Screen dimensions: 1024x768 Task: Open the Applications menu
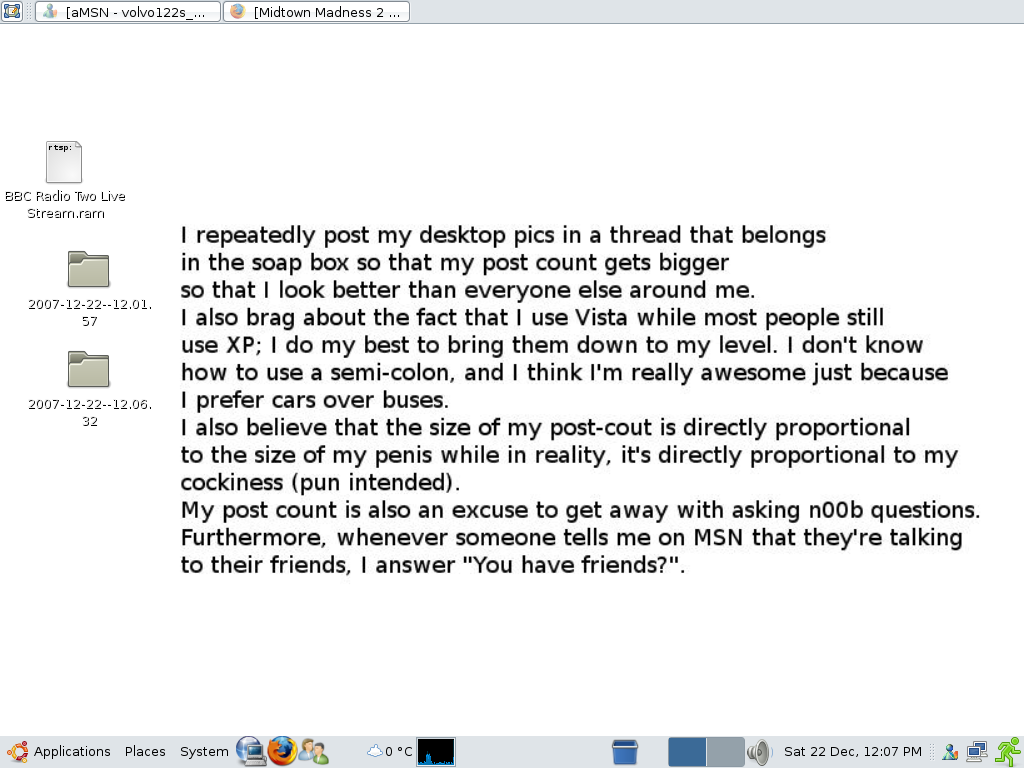click(60, 752)
